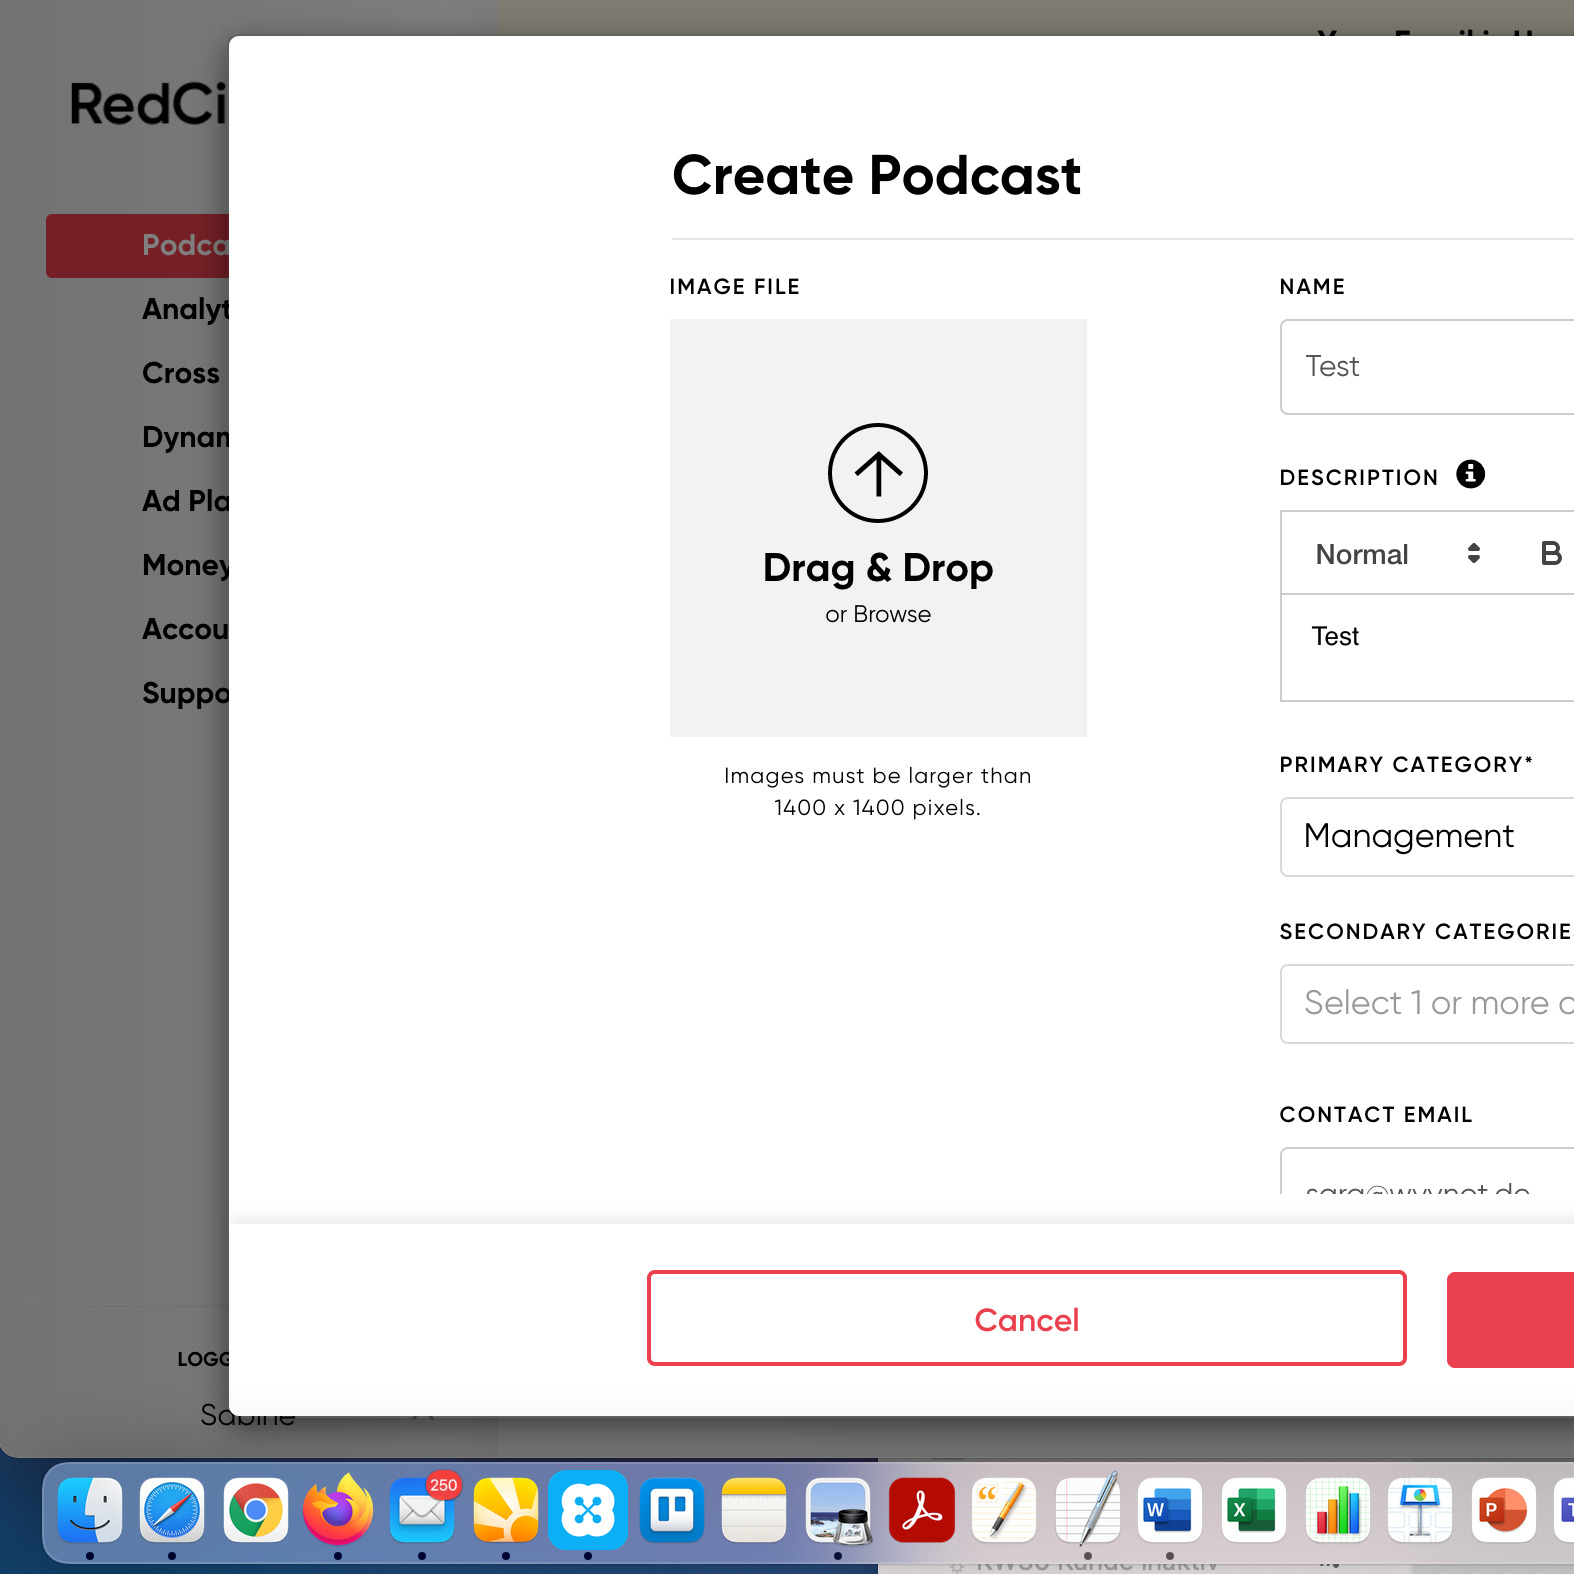Viewport: 1574px width, 1574px height.
Task: Open the Normal text style dropdown
Action: pyautogui.click(x=1397, y=554)
